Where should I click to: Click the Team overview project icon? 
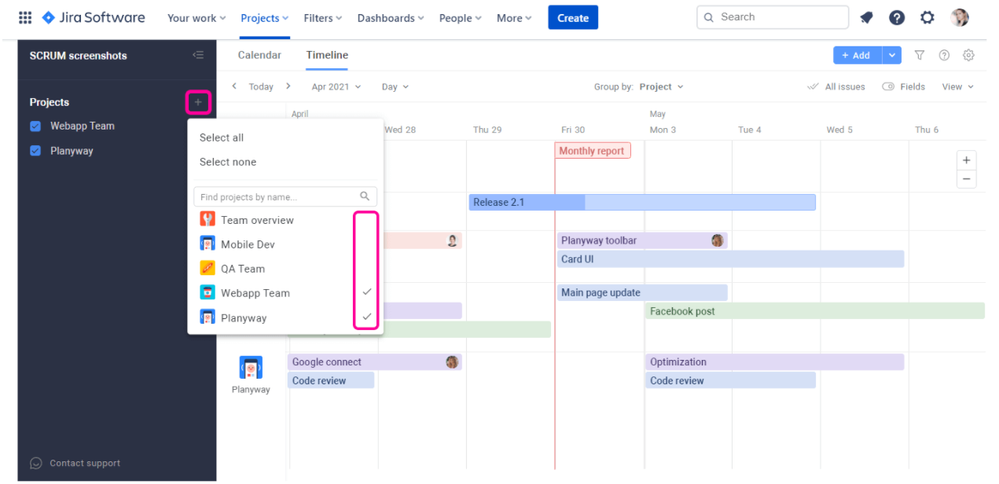click(207, 220)
